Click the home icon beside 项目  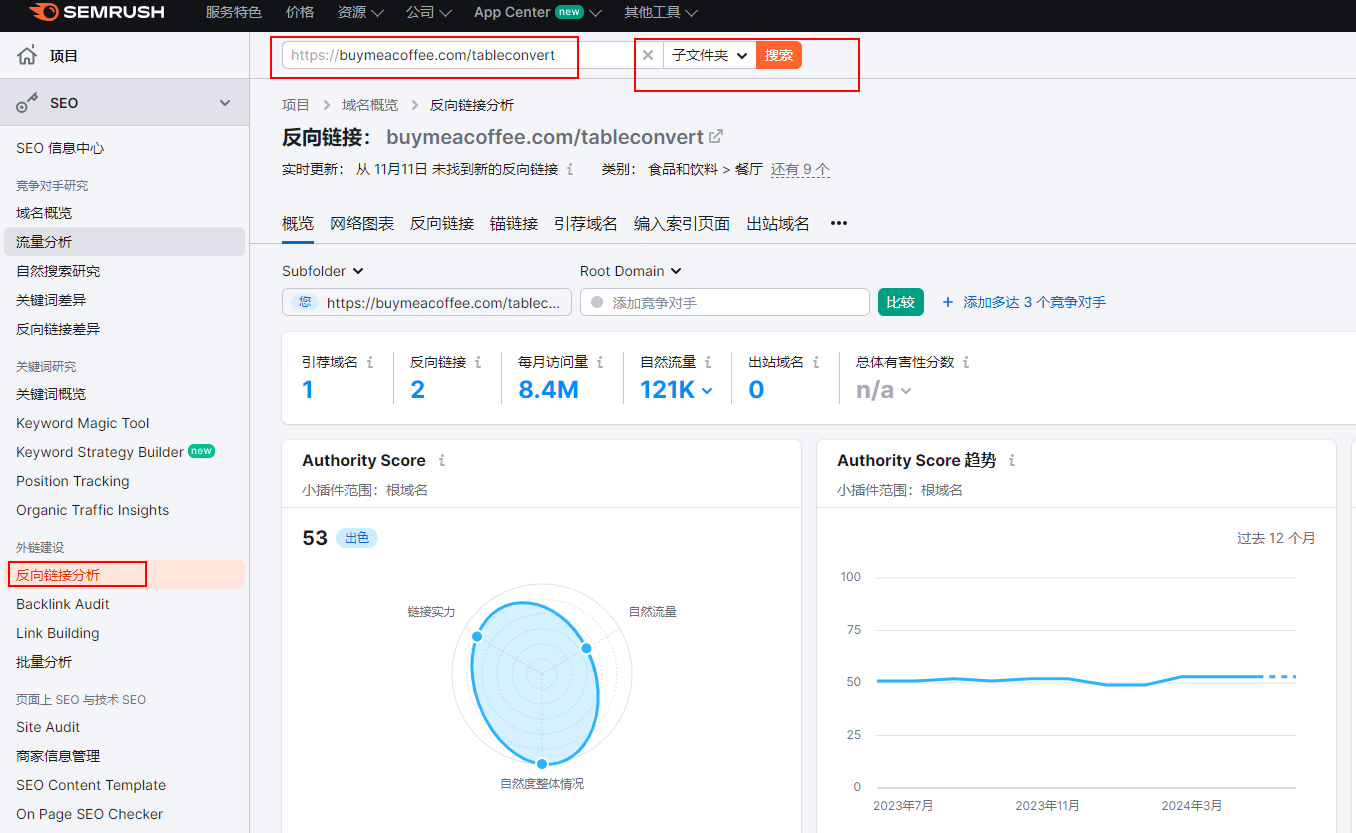27,56
